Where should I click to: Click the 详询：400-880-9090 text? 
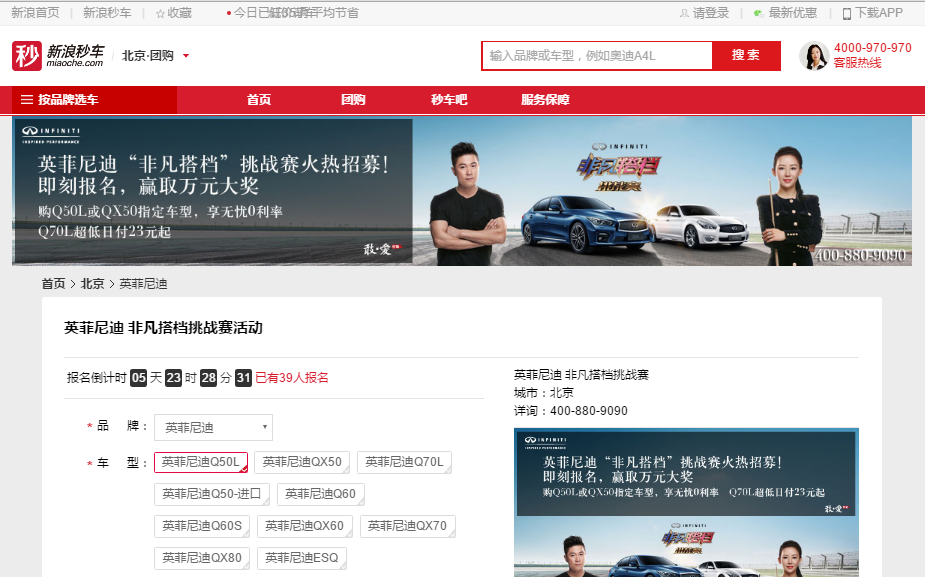(x=570, y=411)
